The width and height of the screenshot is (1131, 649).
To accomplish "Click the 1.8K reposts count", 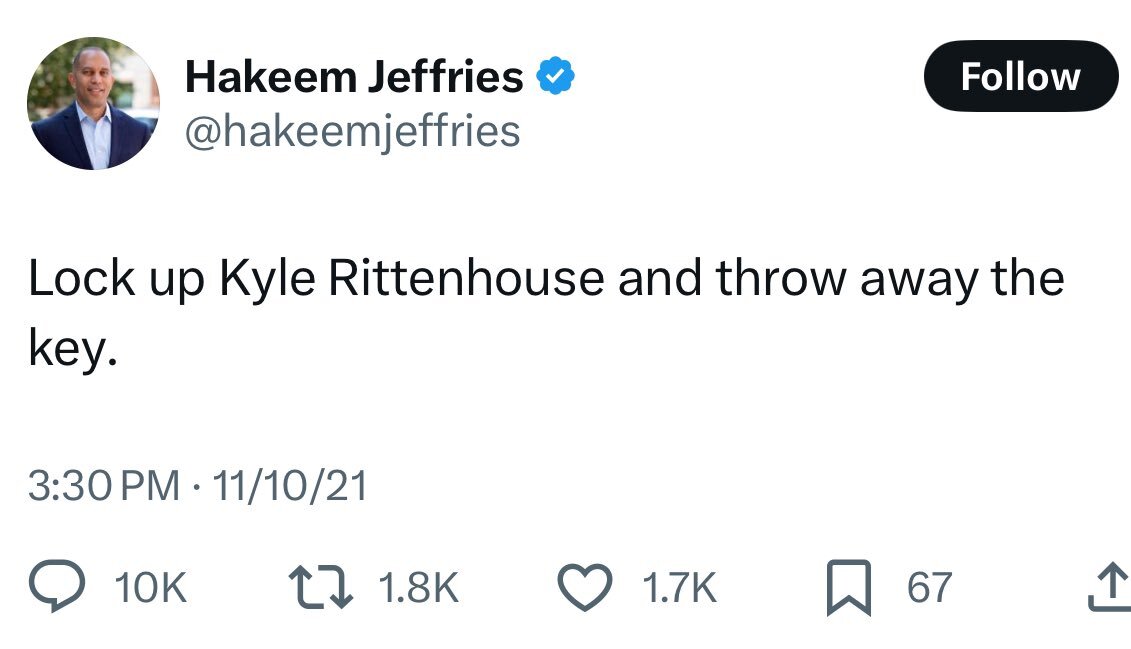I will [x=418, y=588].
